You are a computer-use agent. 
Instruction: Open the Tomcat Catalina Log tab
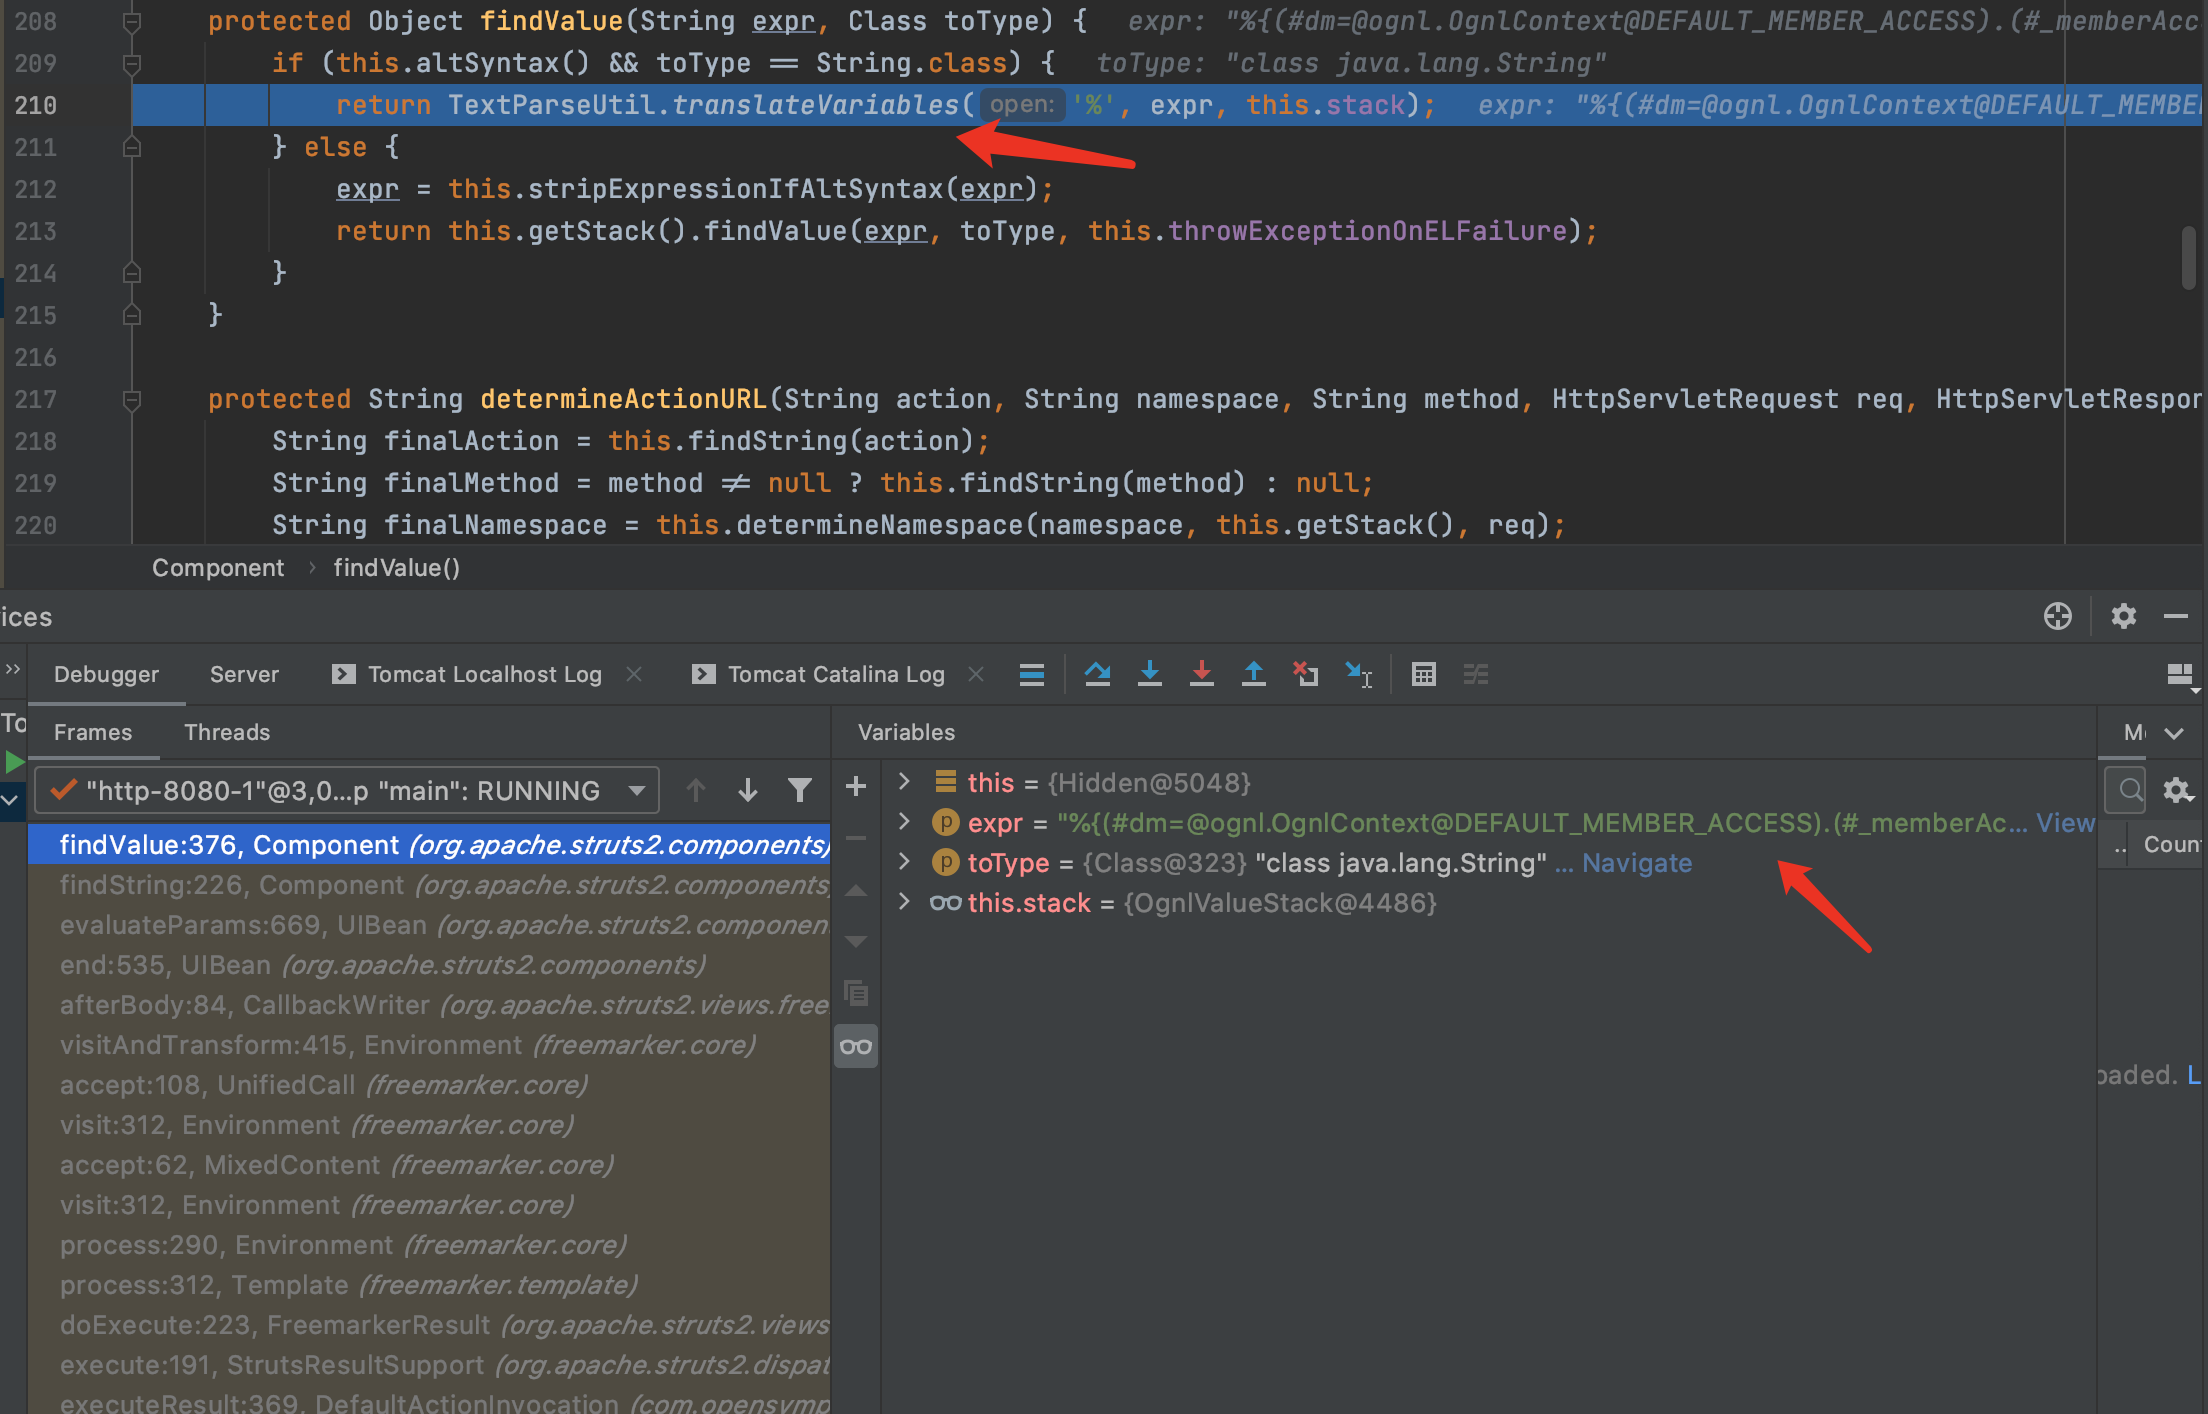(818, 674)
